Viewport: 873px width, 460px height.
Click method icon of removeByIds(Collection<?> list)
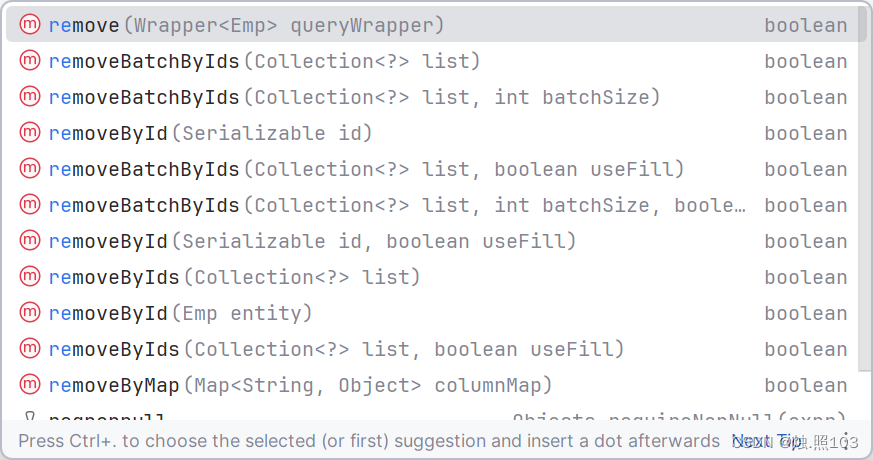click(x=30, y=276)
